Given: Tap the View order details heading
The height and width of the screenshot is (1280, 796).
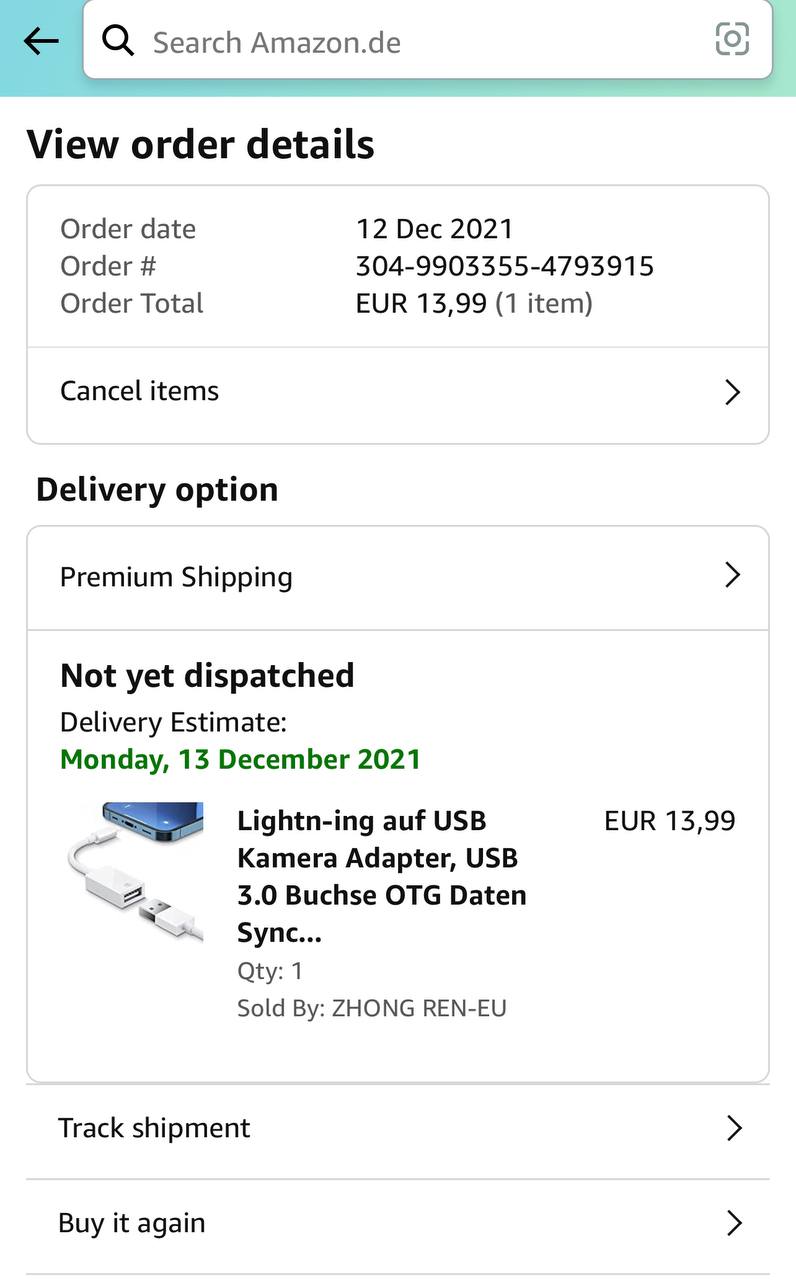Looking at the screenshot, I should coord(200,145).
